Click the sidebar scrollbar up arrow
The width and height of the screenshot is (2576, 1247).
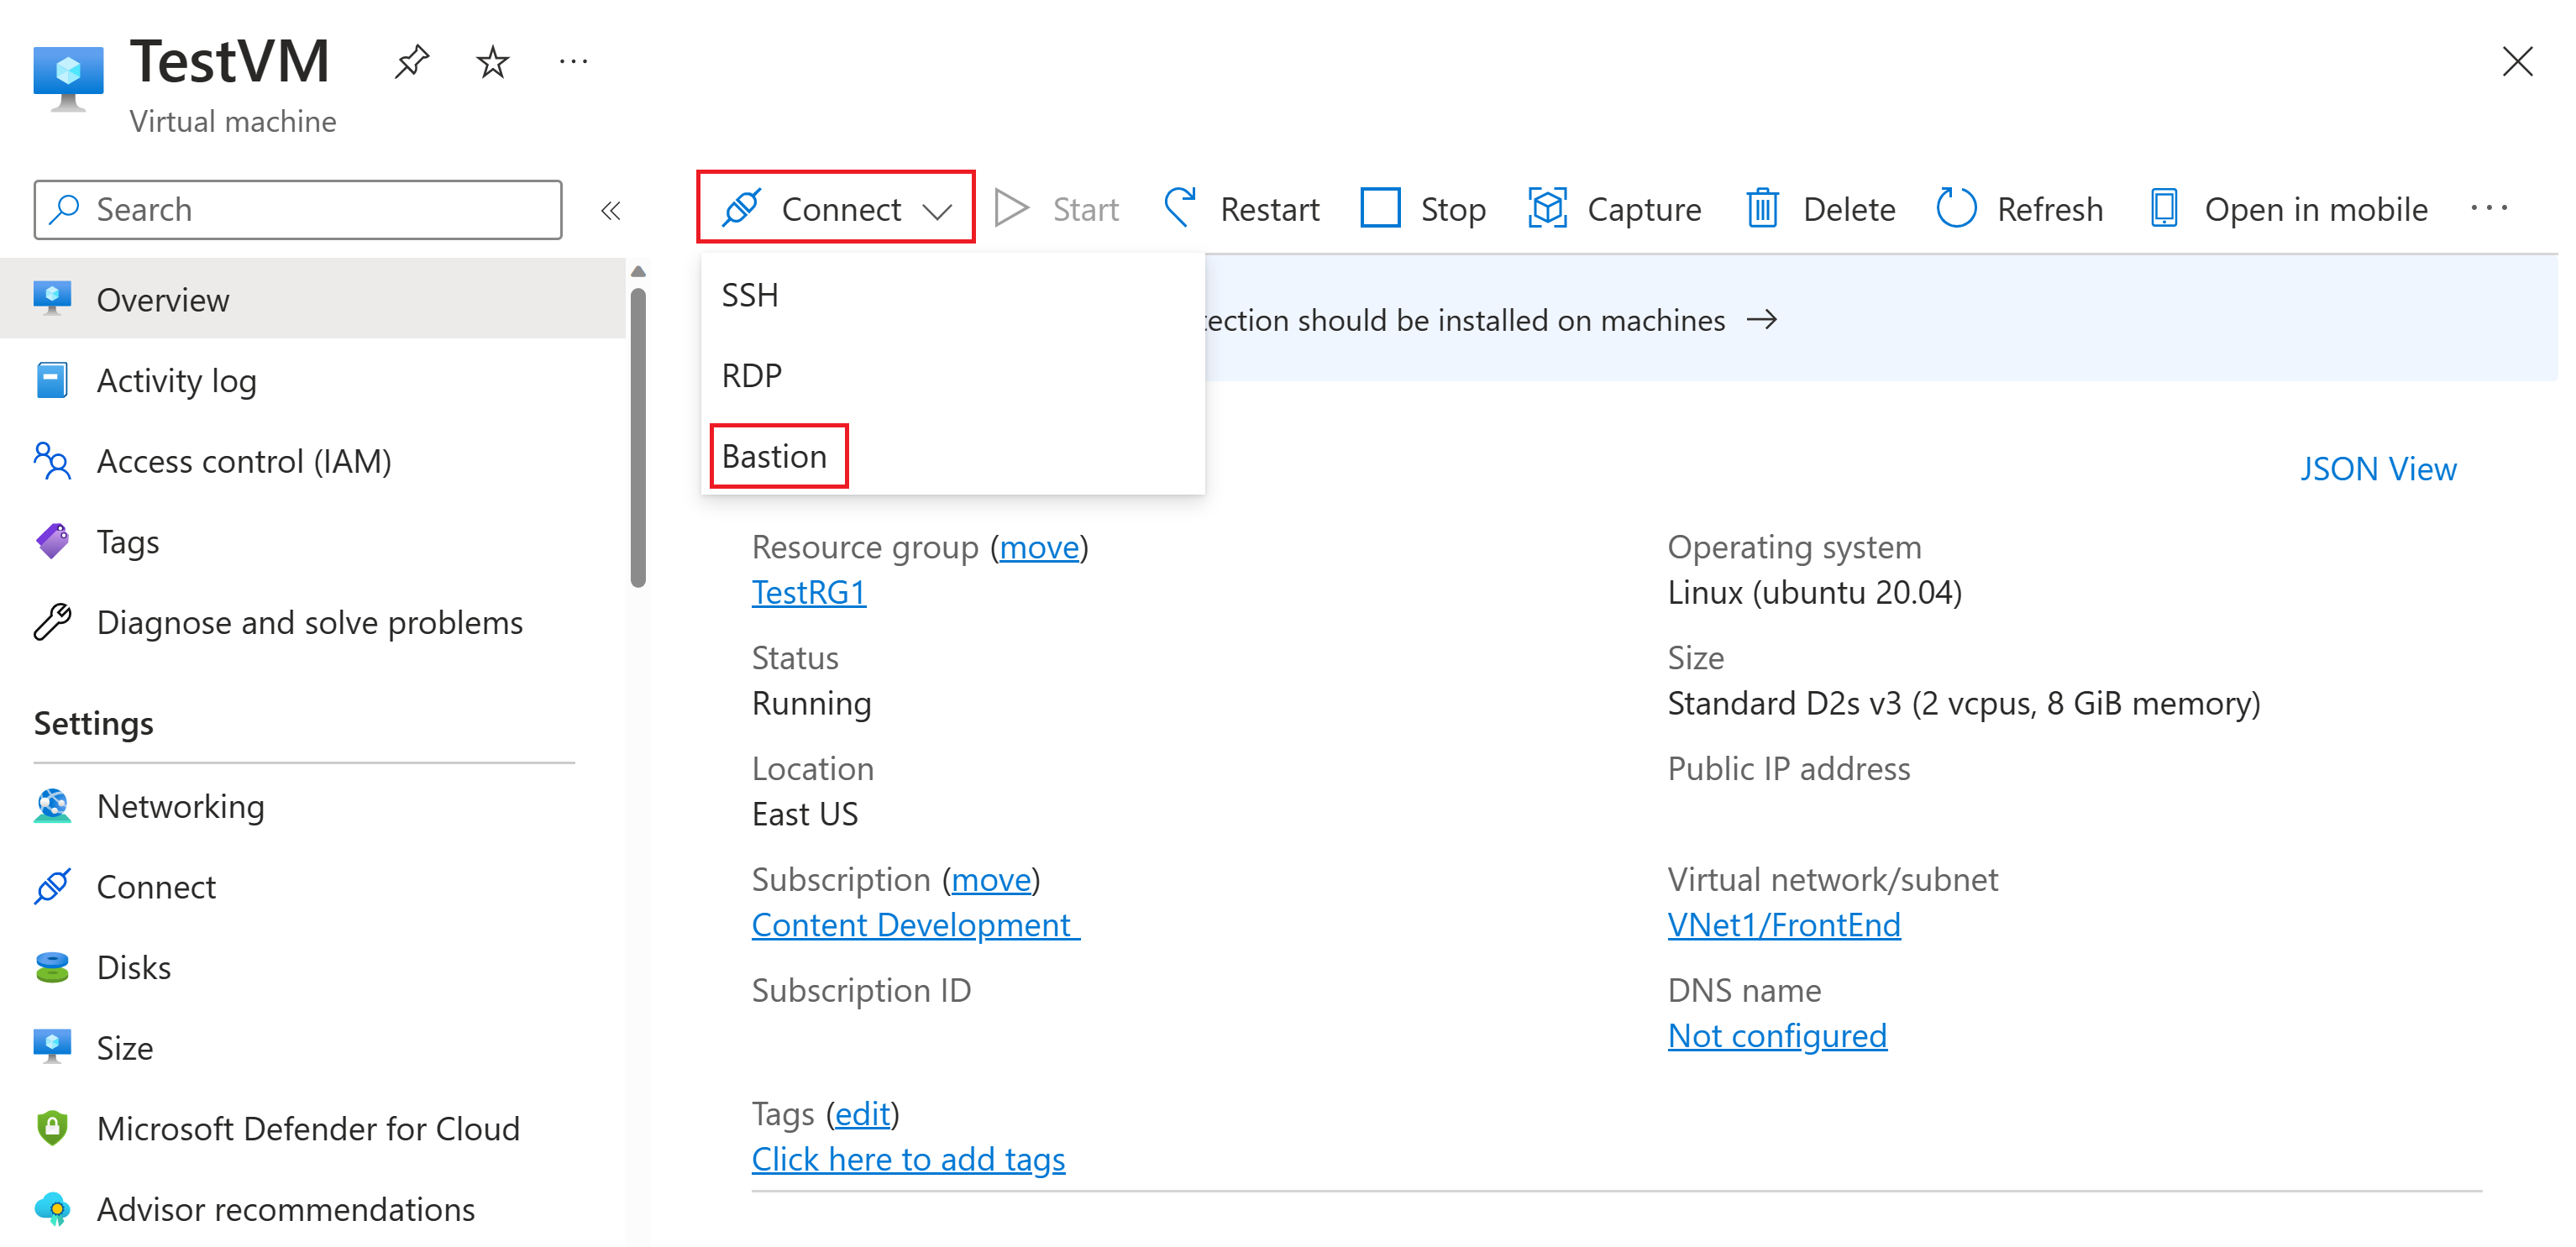(638, 271)
